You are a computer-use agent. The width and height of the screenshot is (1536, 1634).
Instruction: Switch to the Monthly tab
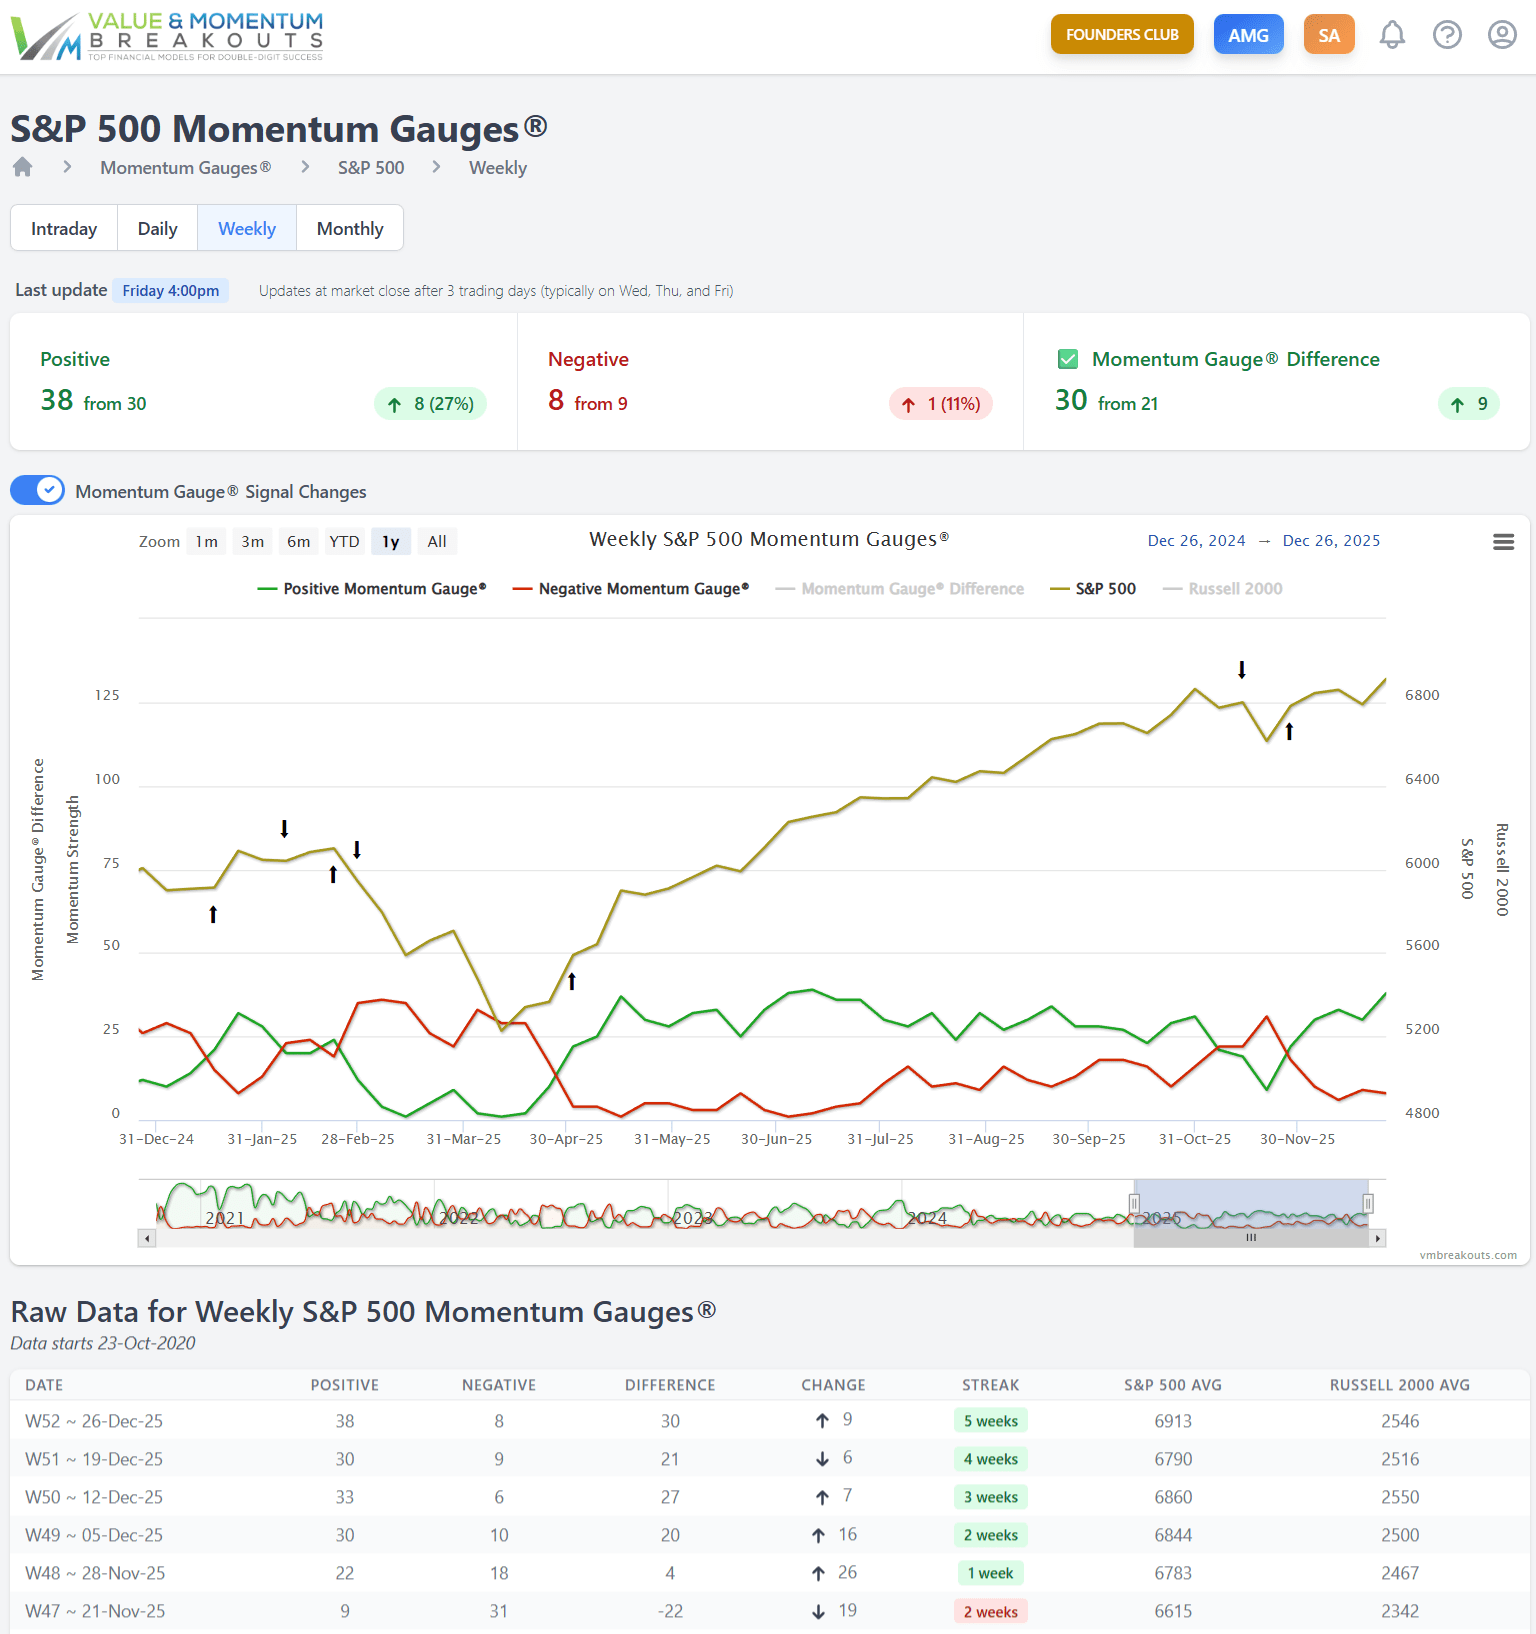[350, 229]
